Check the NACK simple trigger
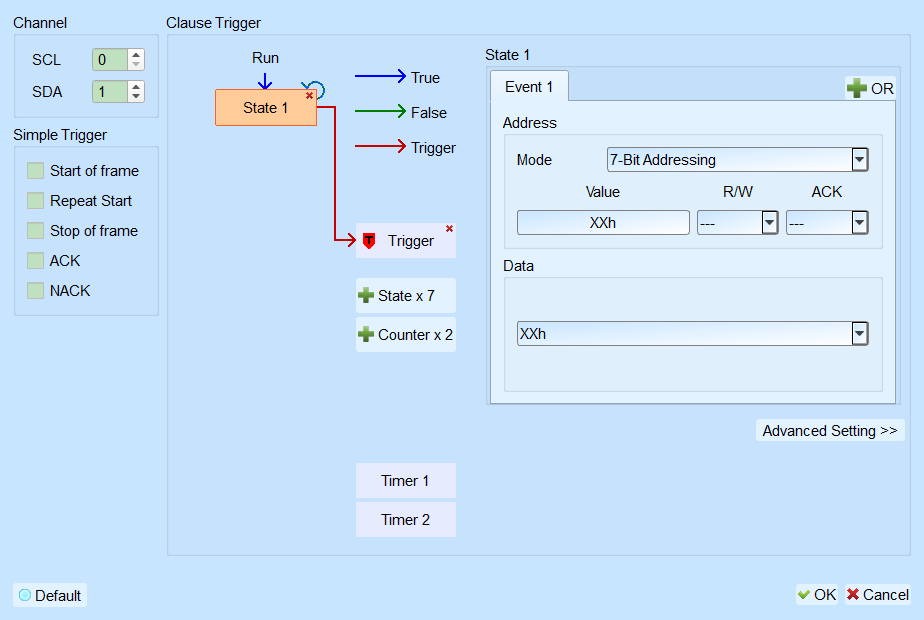 point(35,291)
